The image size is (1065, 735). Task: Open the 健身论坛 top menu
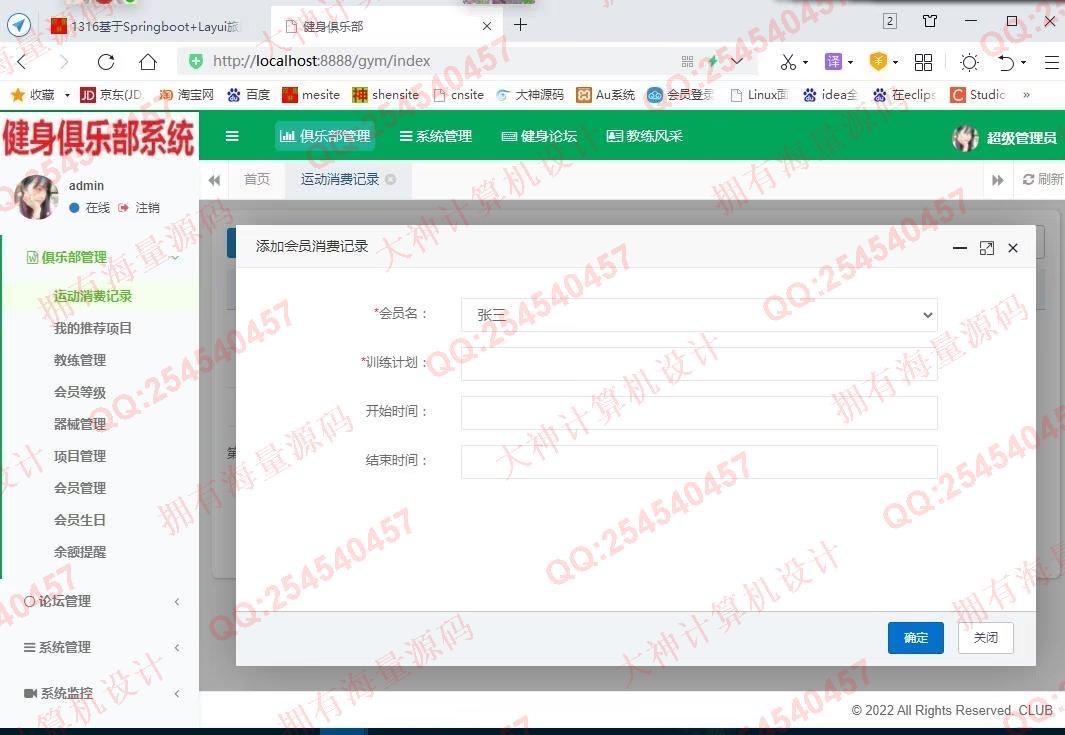click(539, 136)
